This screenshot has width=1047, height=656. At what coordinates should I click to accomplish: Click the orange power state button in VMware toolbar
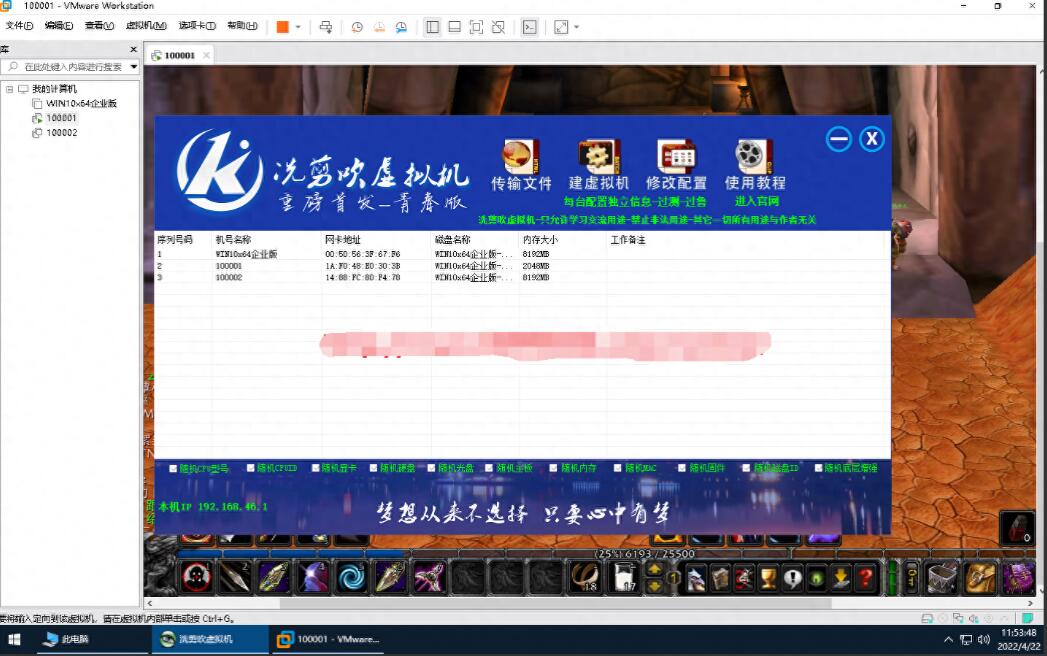tap(282, 27)
